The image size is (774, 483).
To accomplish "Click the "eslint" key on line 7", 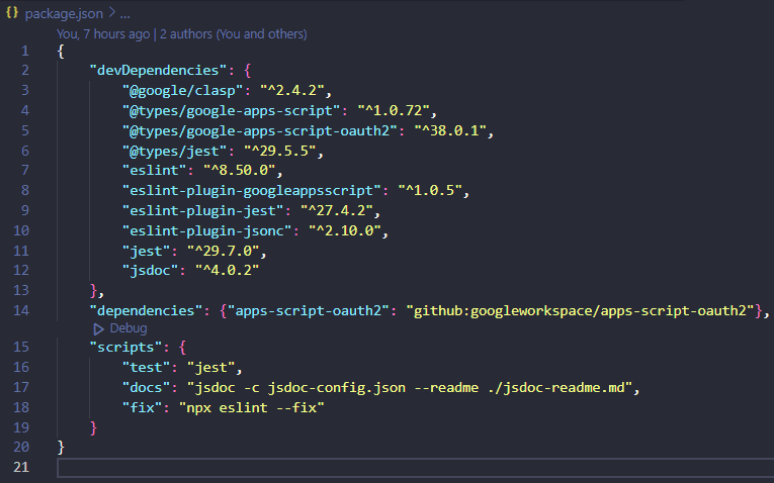I will [x=154, y=170].
